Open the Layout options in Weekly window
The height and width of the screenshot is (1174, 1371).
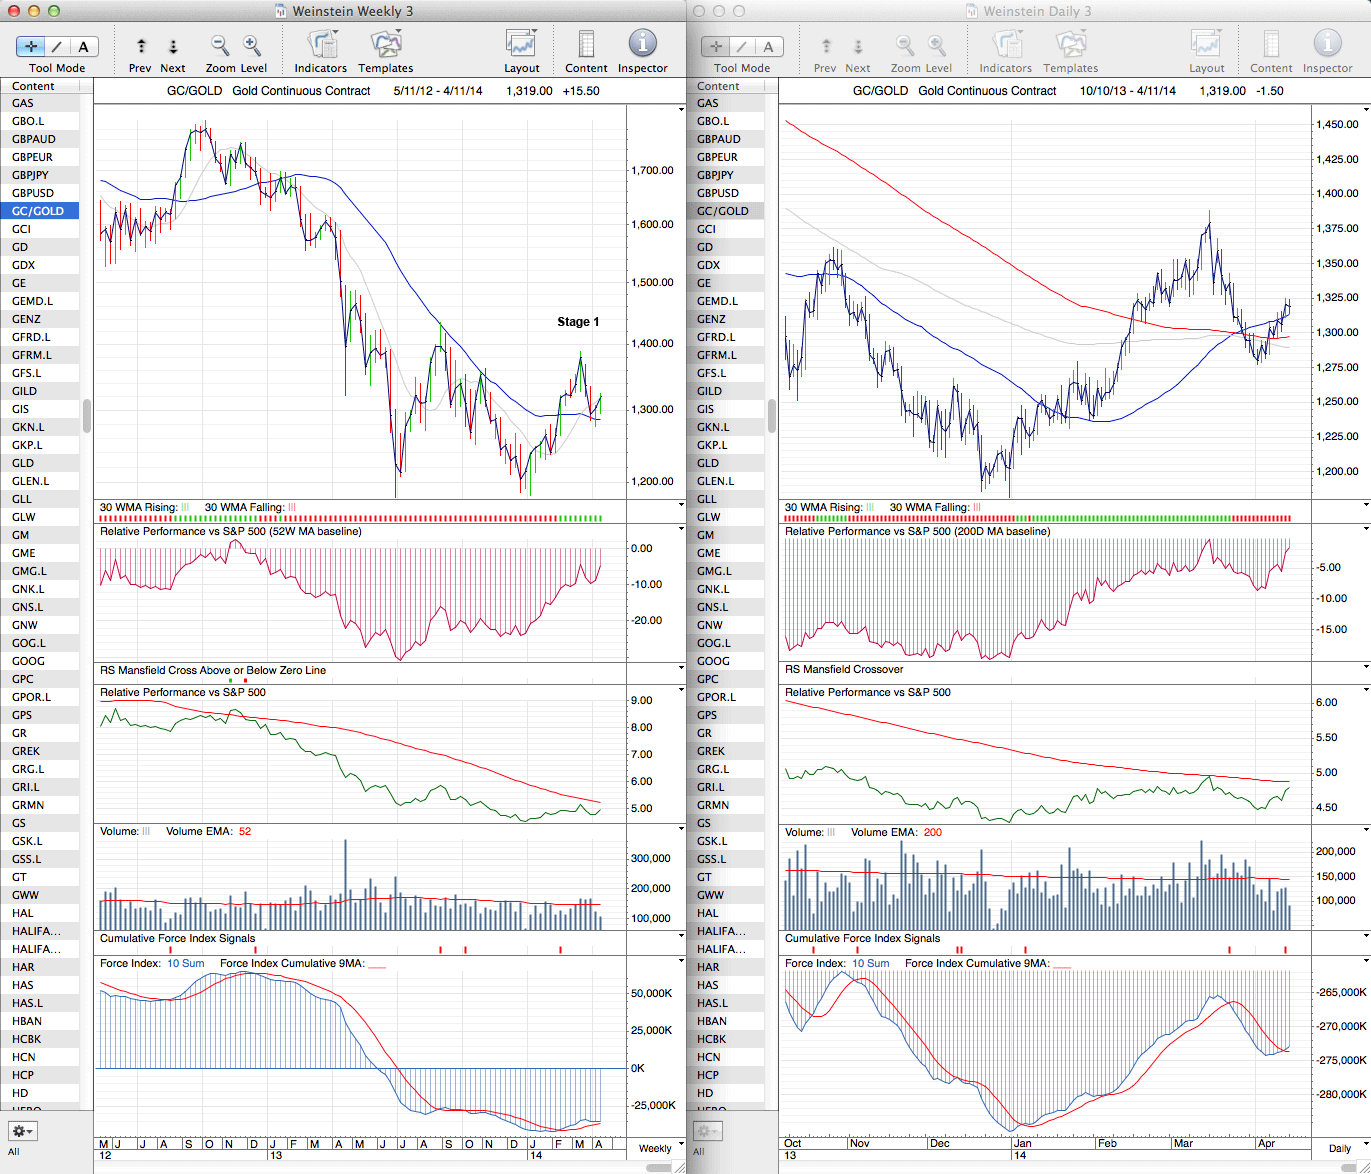(x=521, y=45)
